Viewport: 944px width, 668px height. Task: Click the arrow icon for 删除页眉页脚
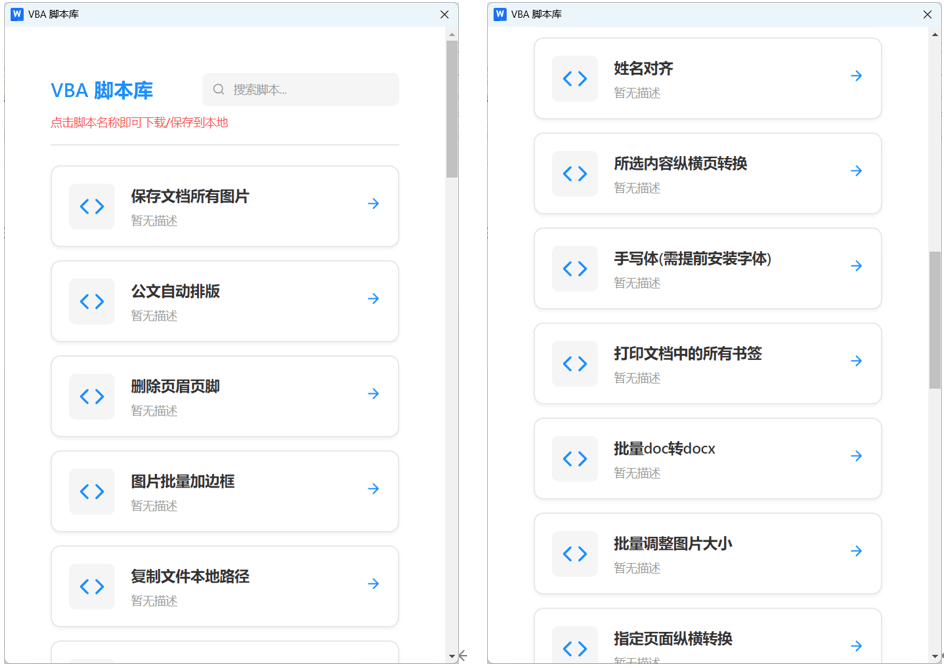pyautogui.click(x=373, y=394)
